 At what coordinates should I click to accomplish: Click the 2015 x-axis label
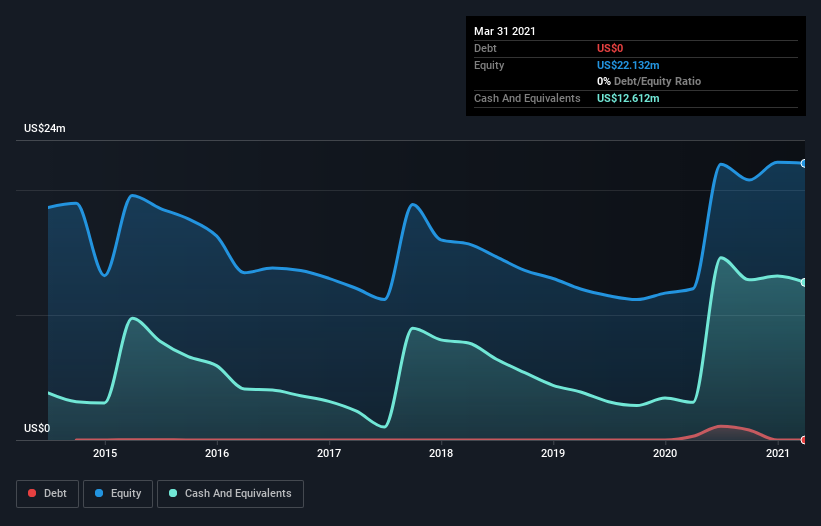105,453
